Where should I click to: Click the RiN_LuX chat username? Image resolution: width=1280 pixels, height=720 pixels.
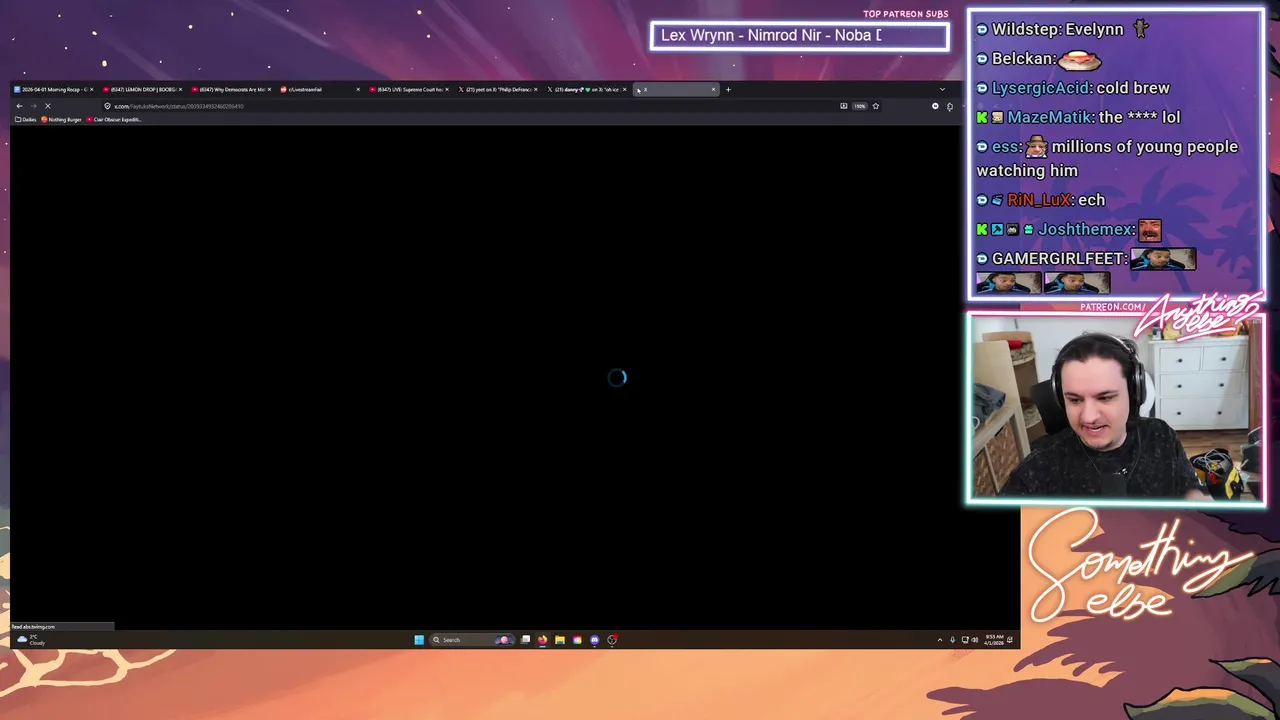pos(1040,200)
